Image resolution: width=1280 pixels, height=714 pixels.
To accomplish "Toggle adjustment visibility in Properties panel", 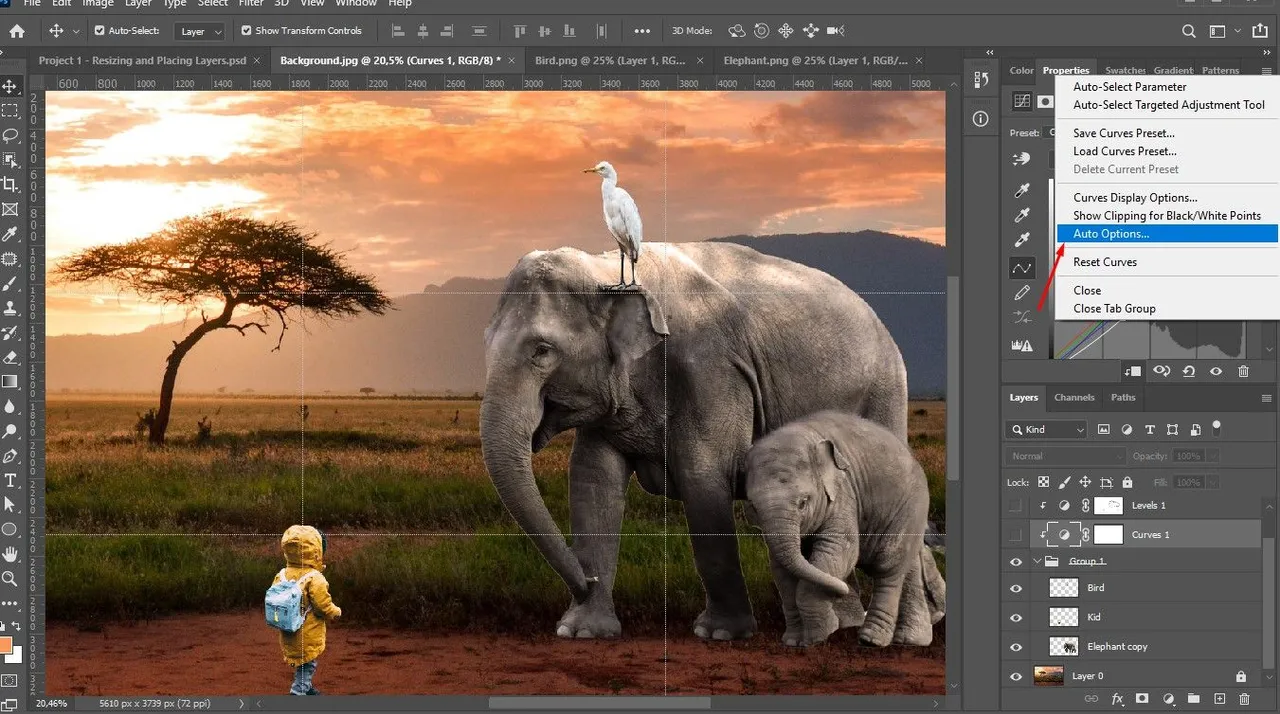I will [1216, 371].
